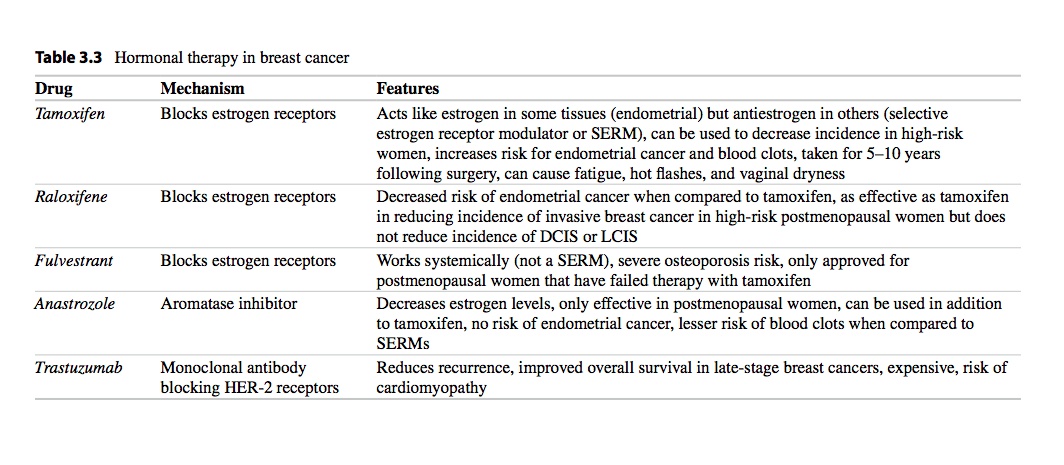The image size is (1064, 465).
Task: Select the Trastuzumab features description text
Action: [692, 377]
